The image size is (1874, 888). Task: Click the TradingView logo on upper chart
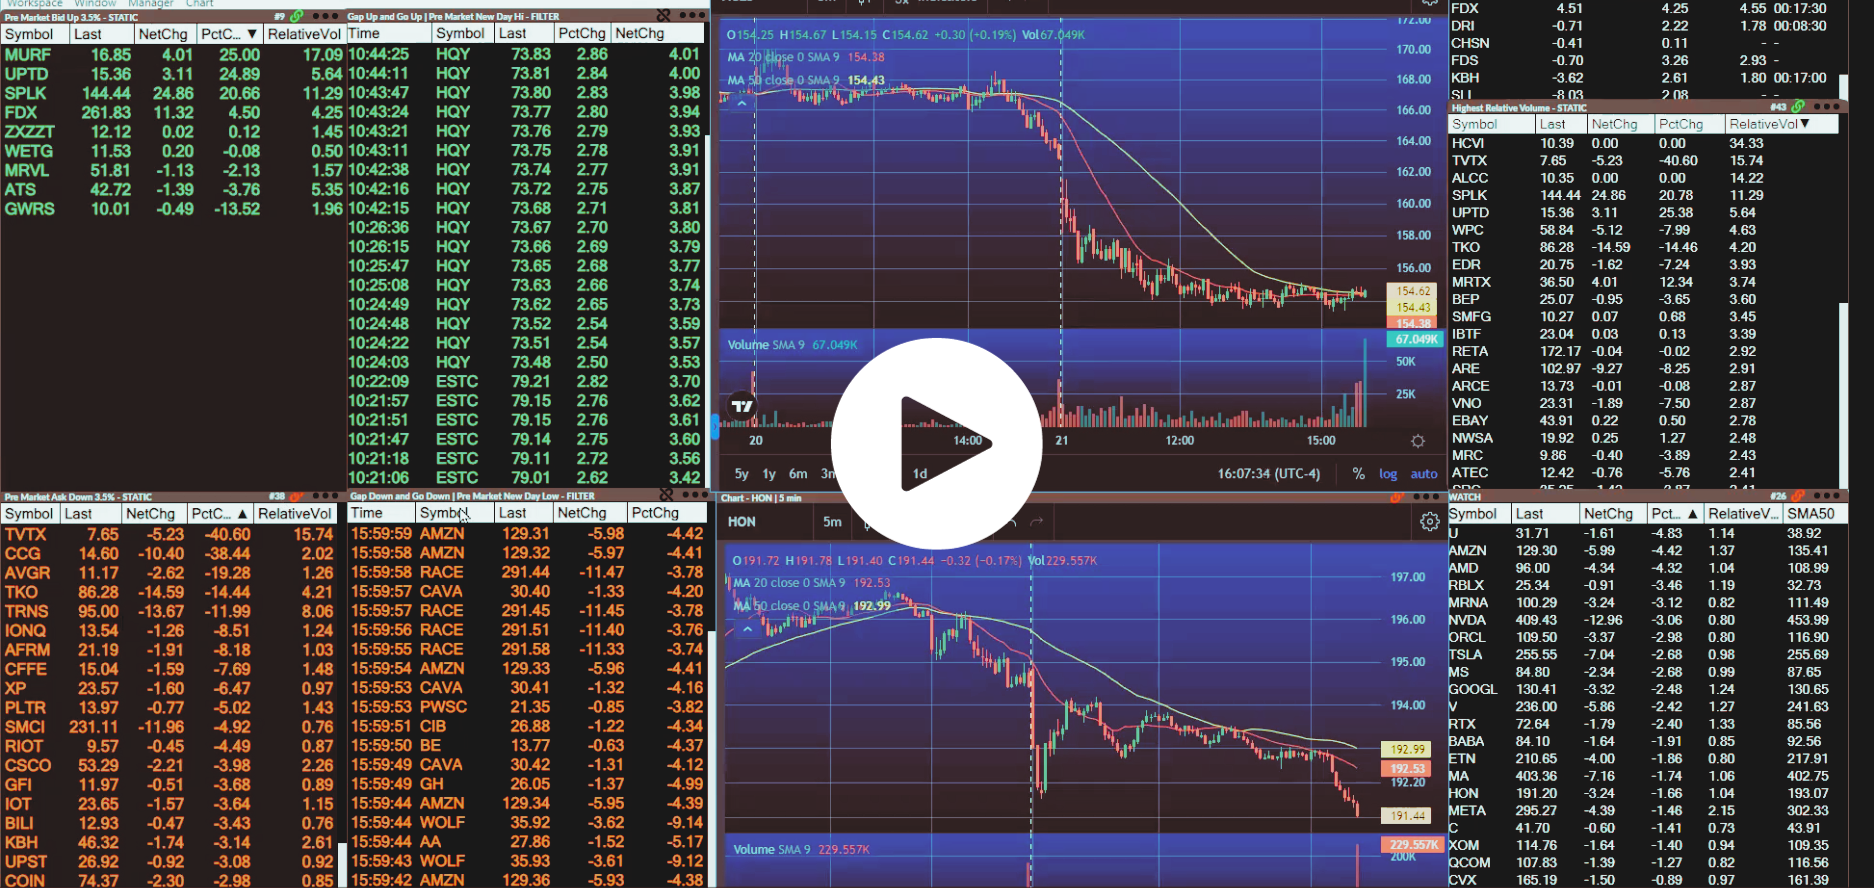742,406
